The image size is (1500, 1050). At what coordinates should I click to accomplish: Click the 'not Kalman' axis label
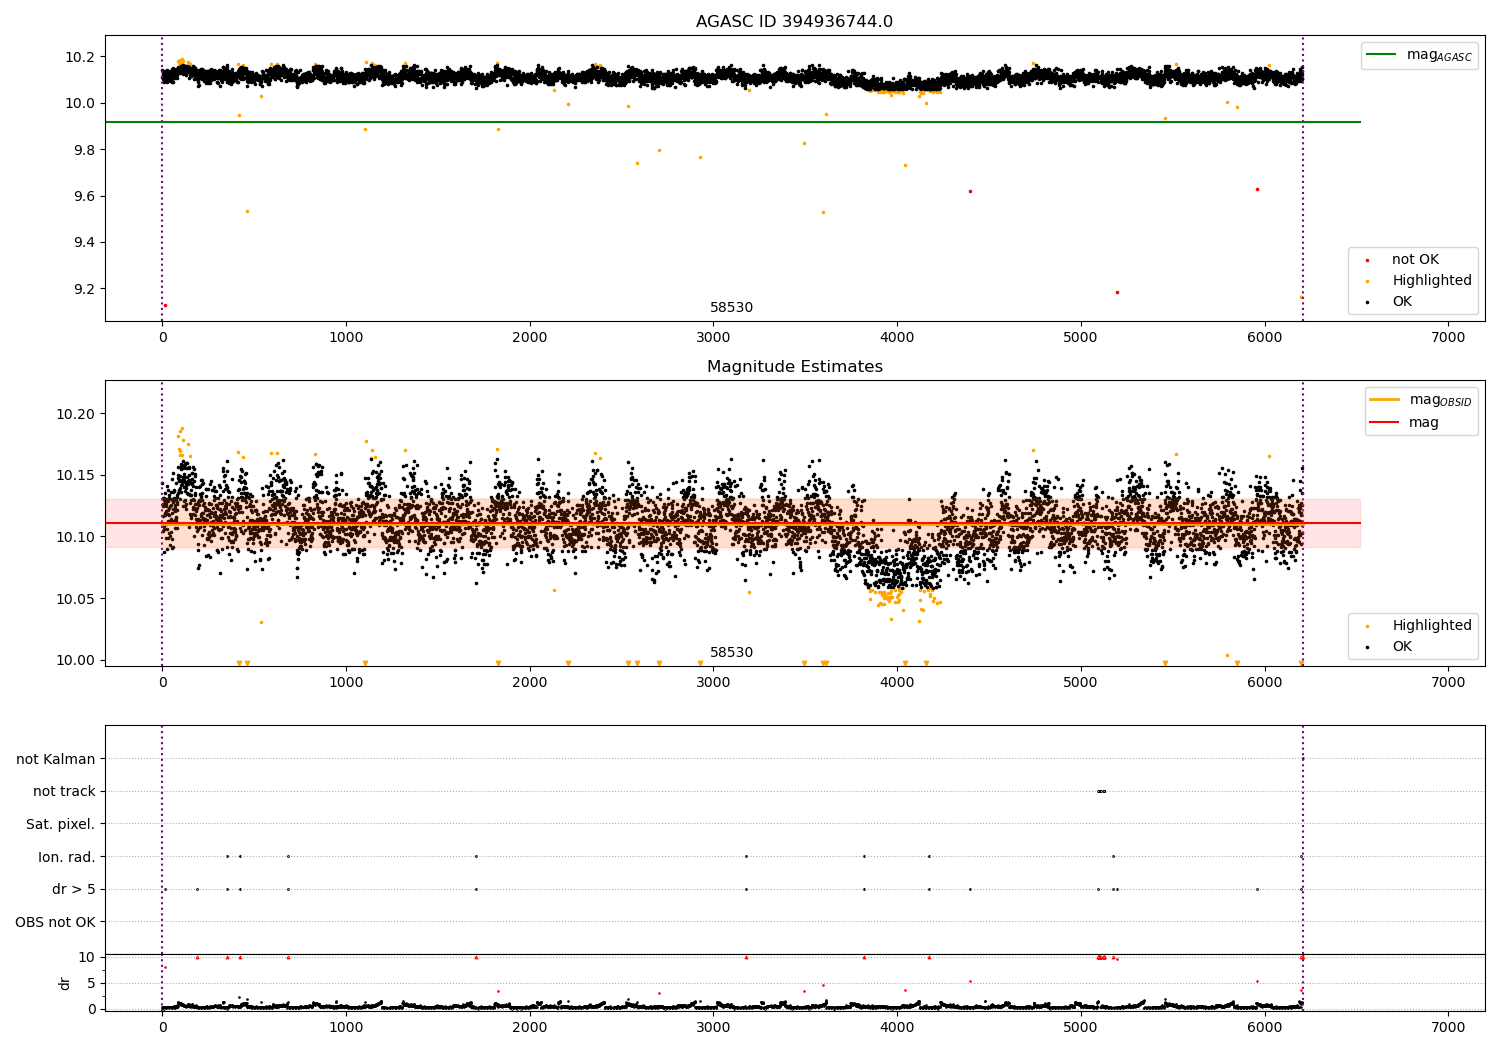[x=56, y=759]
